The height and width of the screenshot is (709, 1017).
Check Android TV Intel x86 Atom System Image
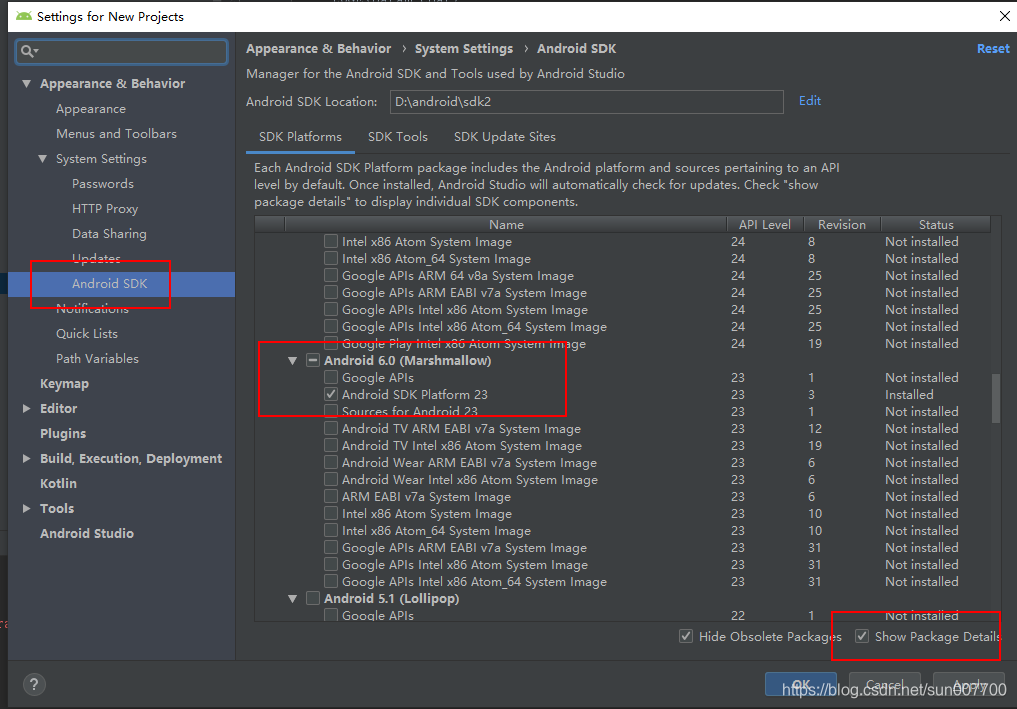pos(330,445)
